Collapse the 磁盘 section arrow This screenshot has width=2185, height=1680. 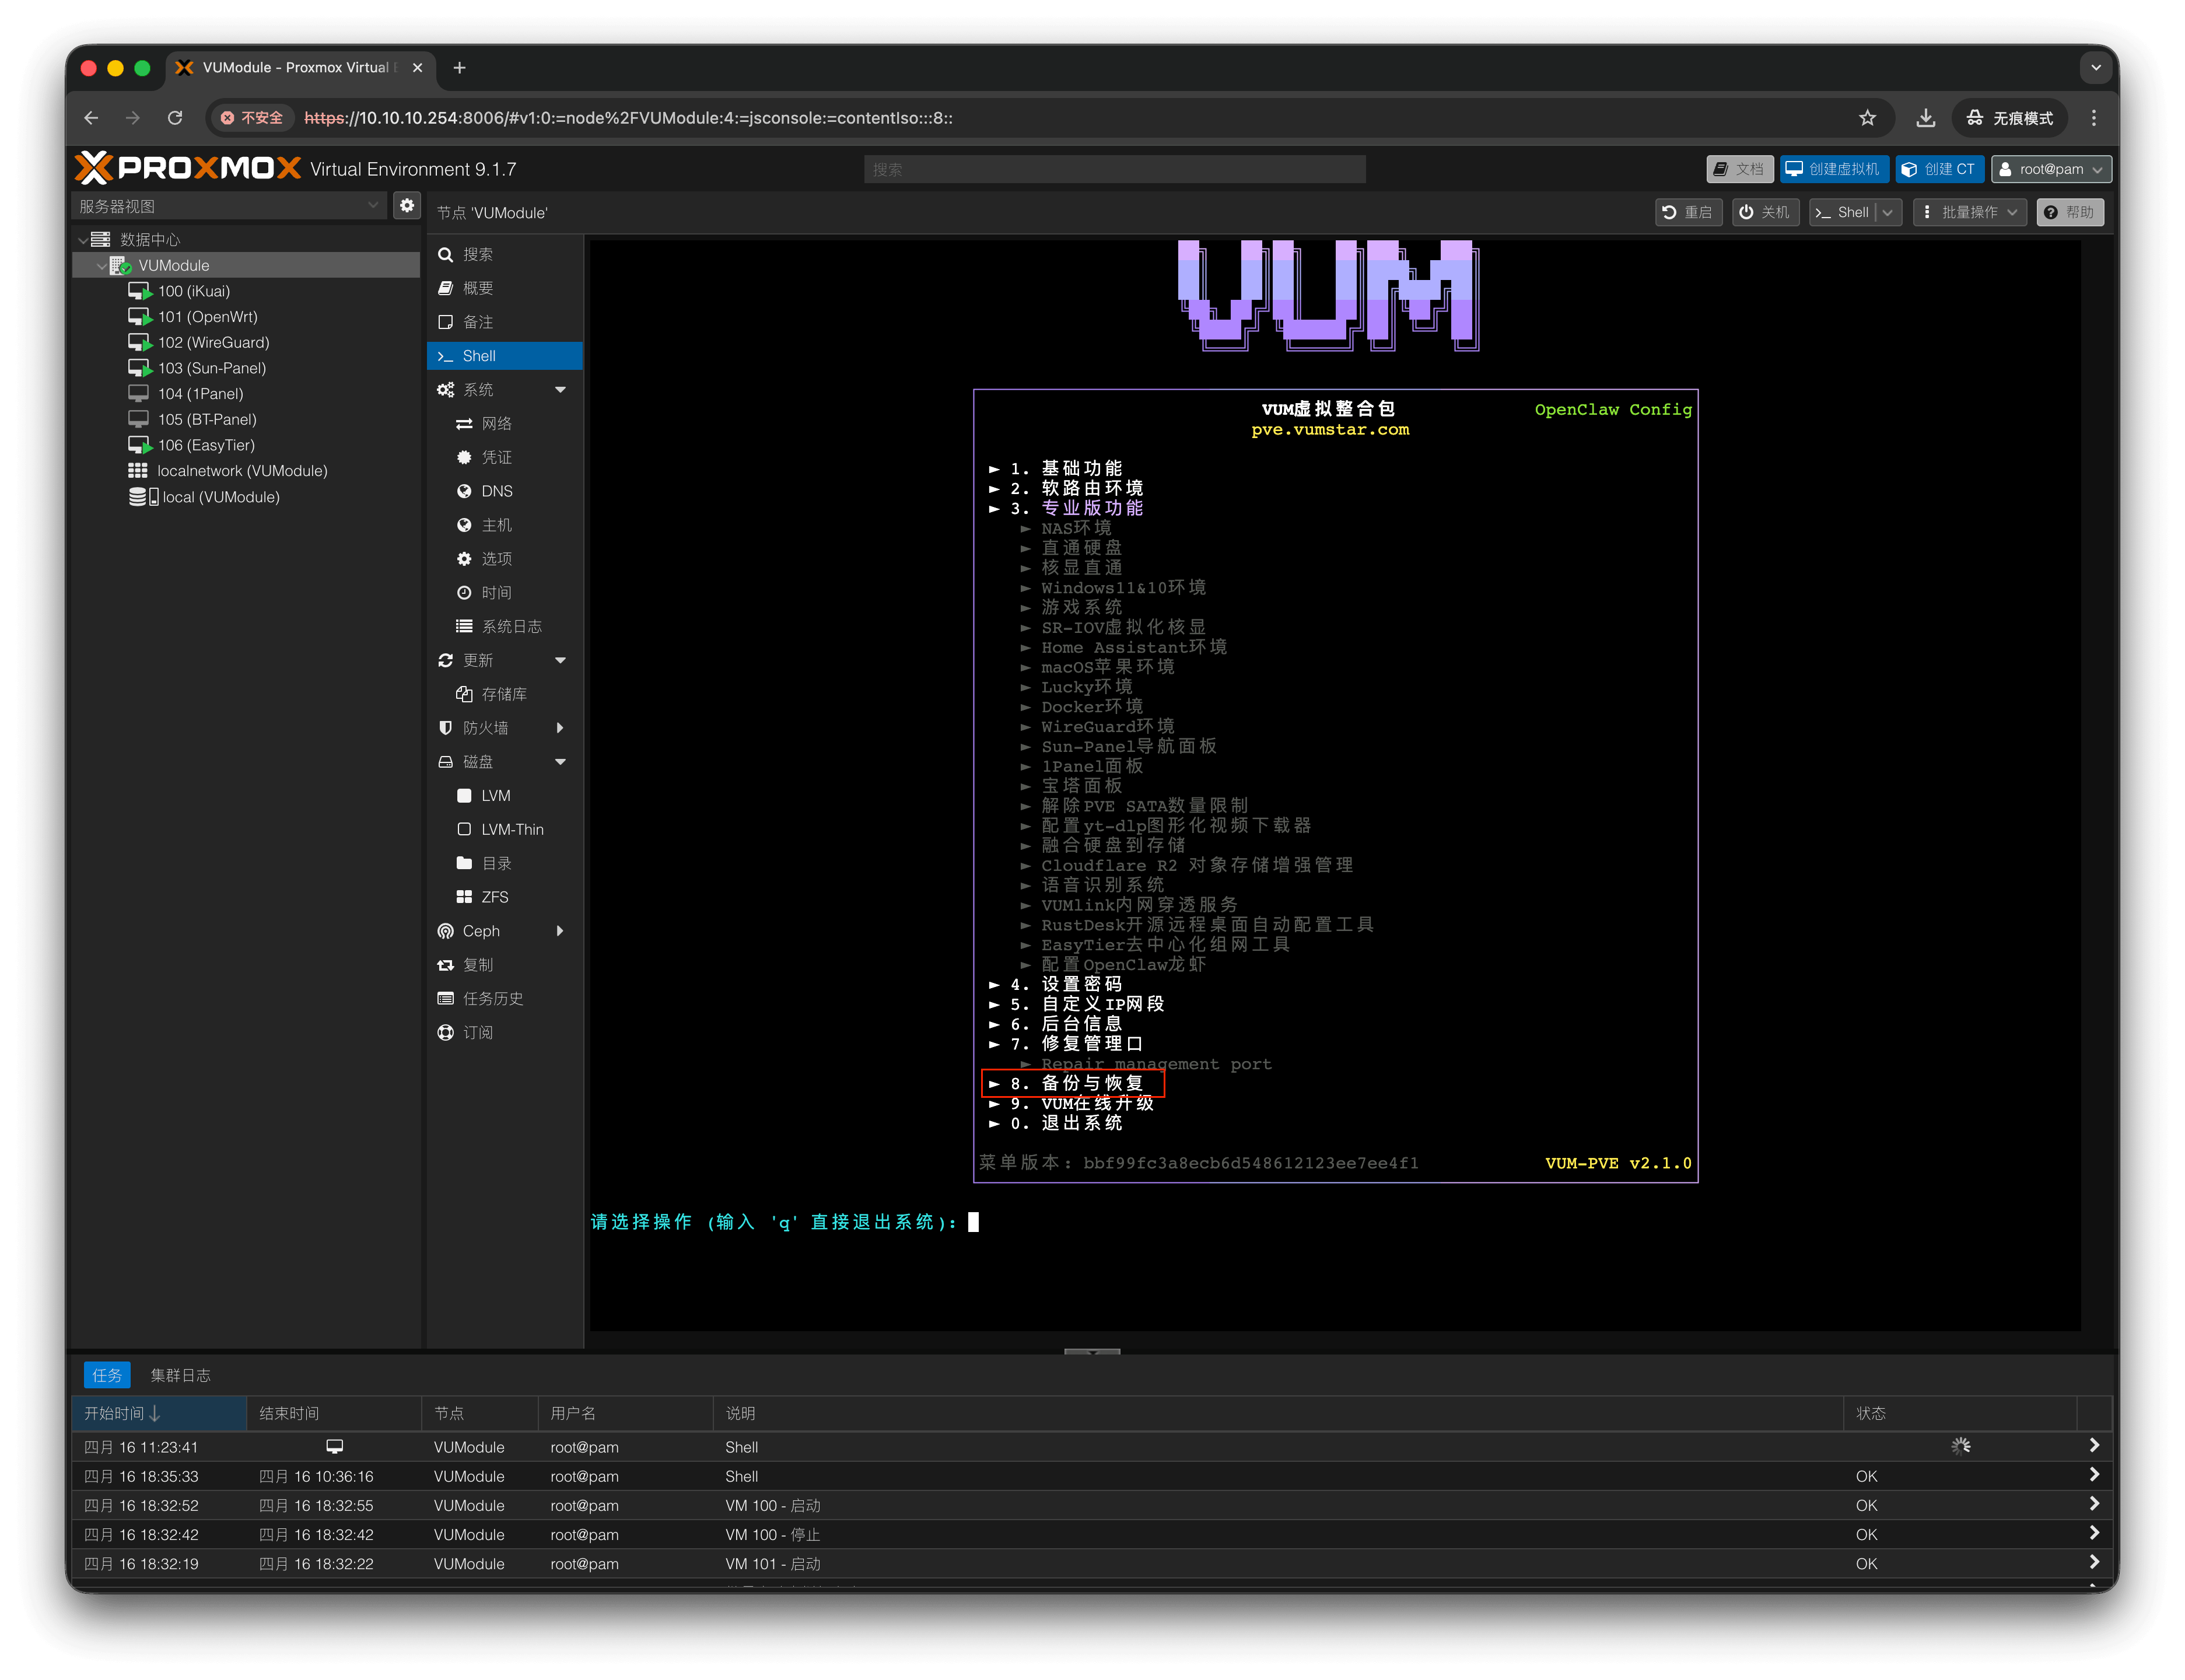[560, 762]
